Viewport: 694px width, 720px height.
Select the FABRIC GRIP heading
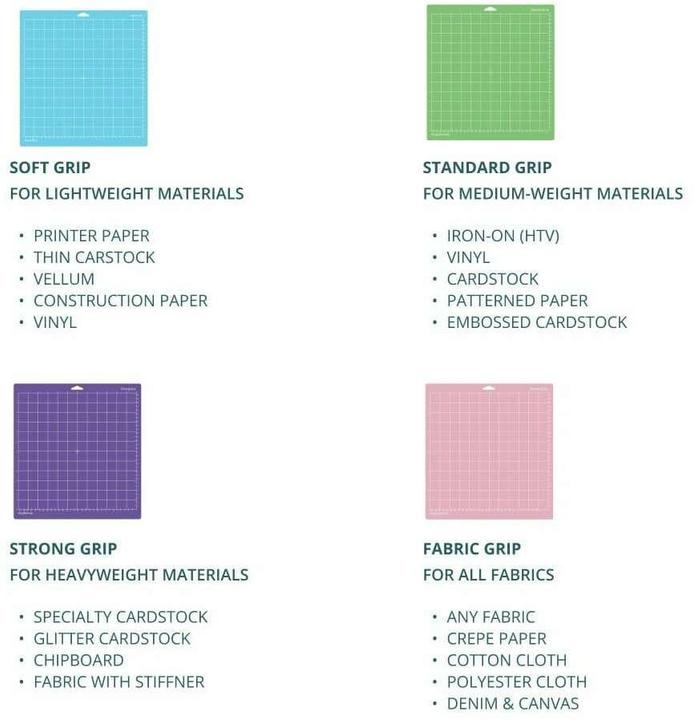tap(474, 548)
